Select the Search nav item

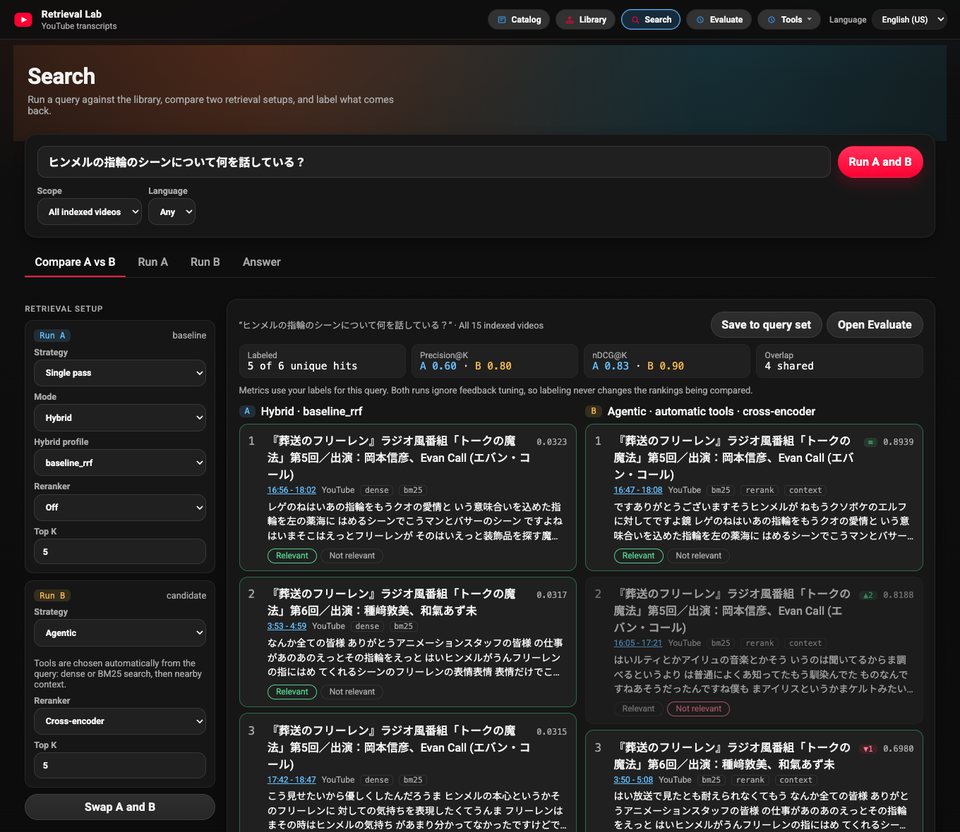coord(651,20)
